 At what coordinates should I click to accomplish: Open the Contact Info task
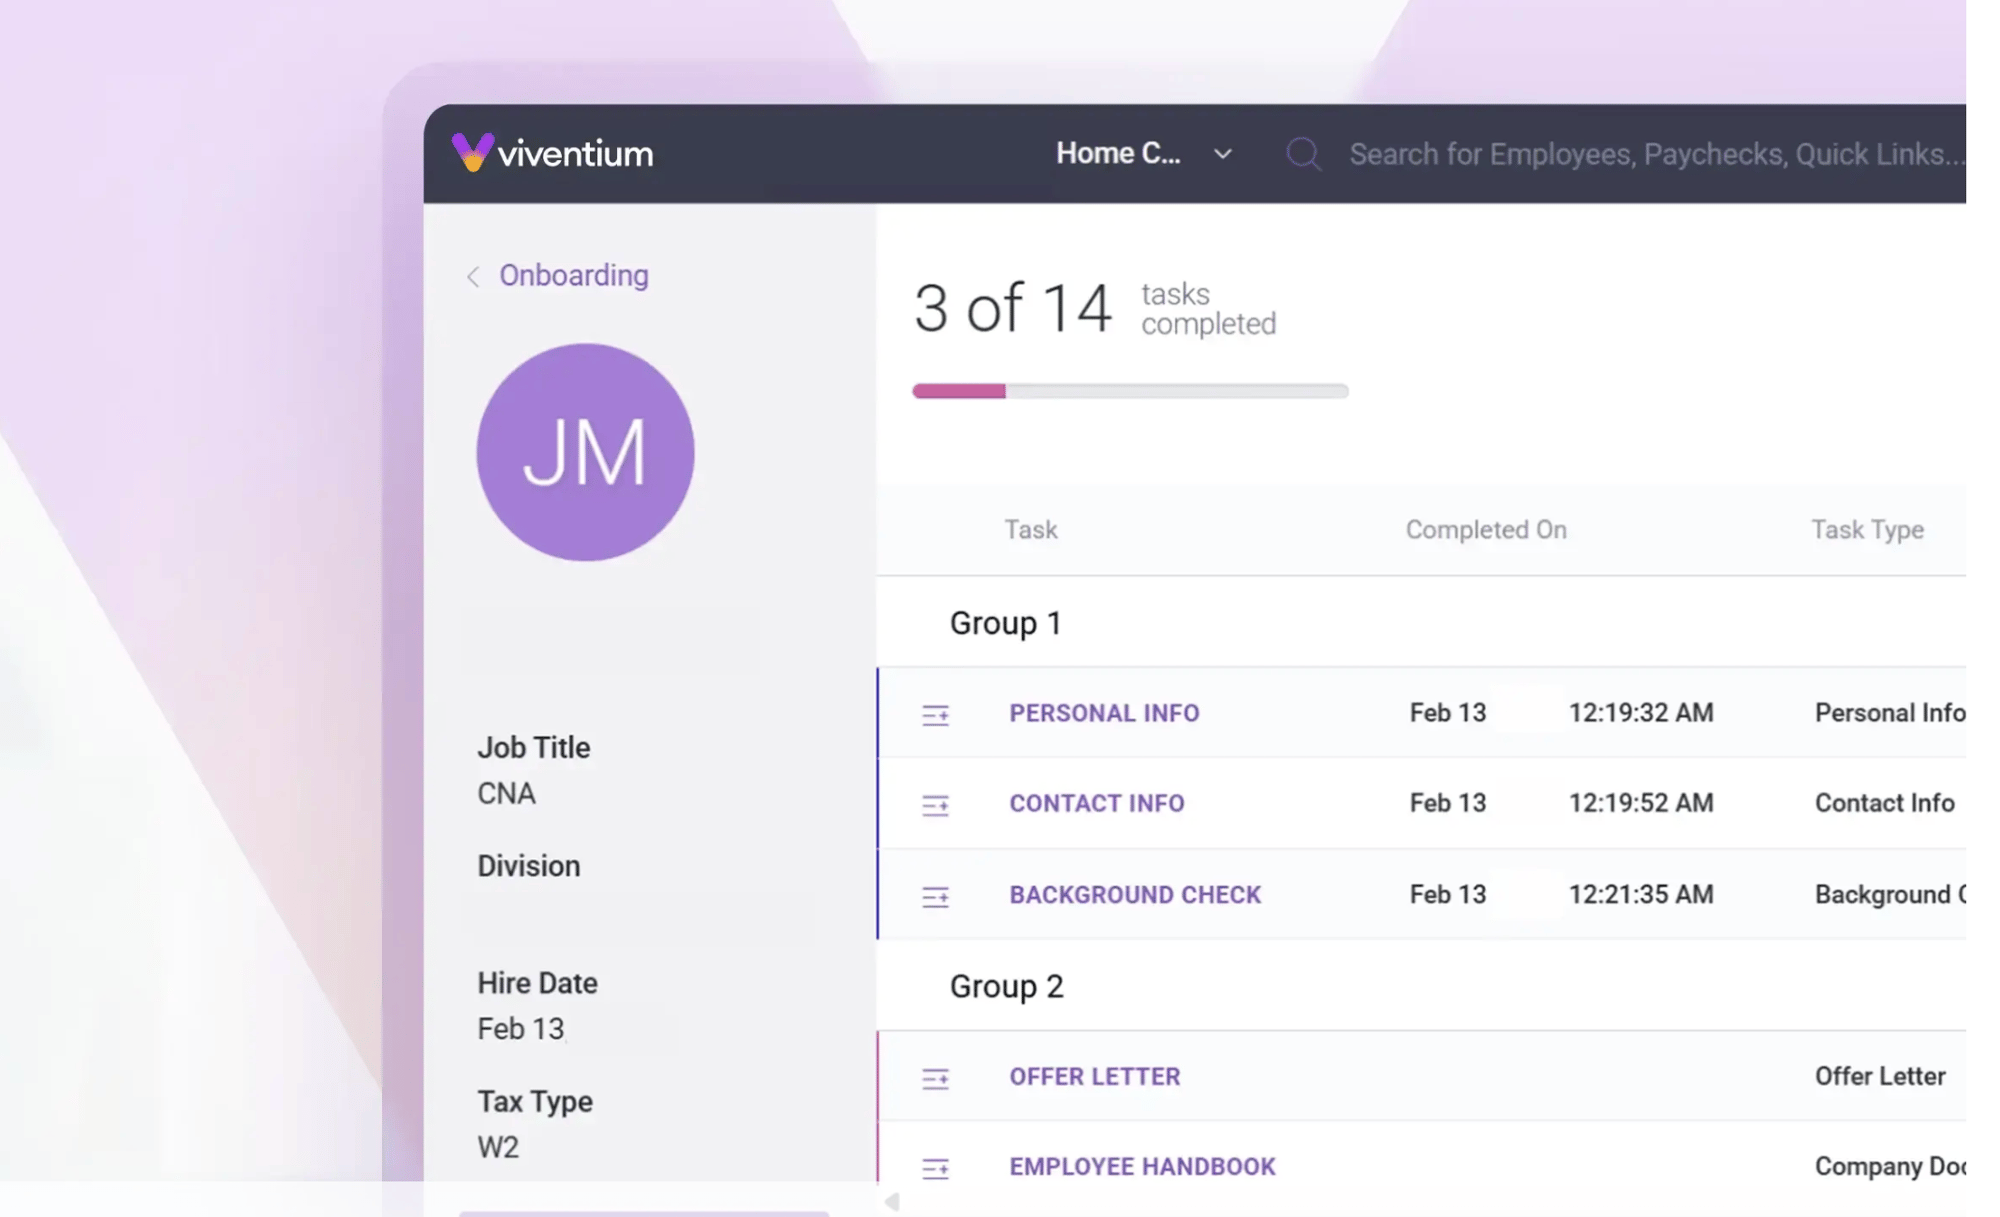[1096, 803]
